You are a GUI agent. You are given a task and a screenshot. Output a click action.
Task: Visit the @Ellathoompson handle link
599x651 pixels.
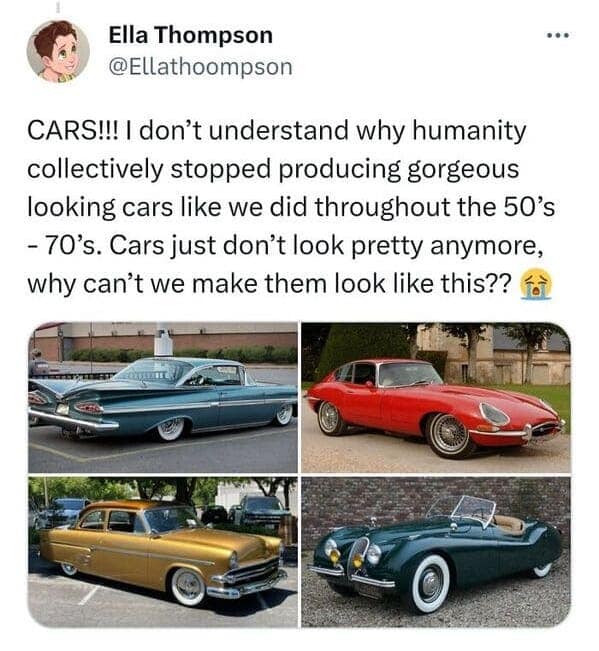pos(200,67)
